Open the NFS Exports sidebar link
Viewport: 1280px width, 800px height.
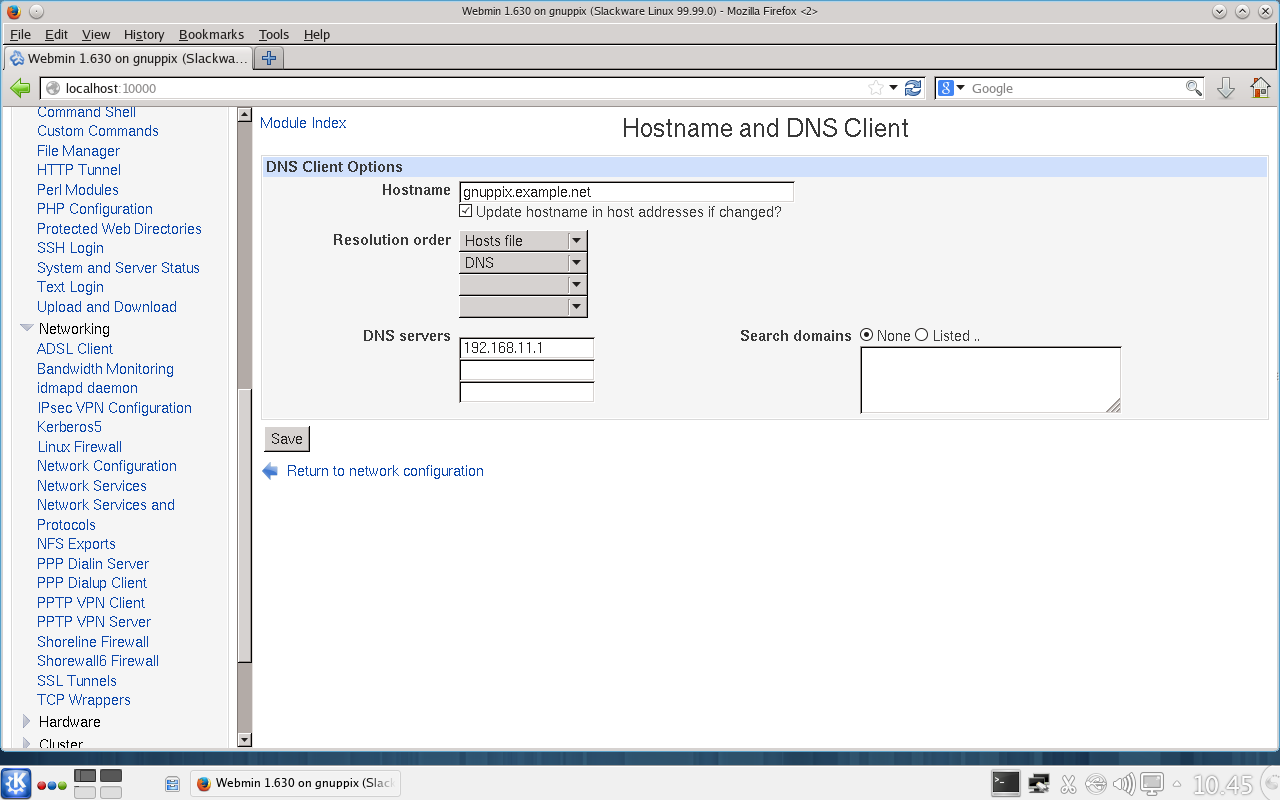coord(76,544)
